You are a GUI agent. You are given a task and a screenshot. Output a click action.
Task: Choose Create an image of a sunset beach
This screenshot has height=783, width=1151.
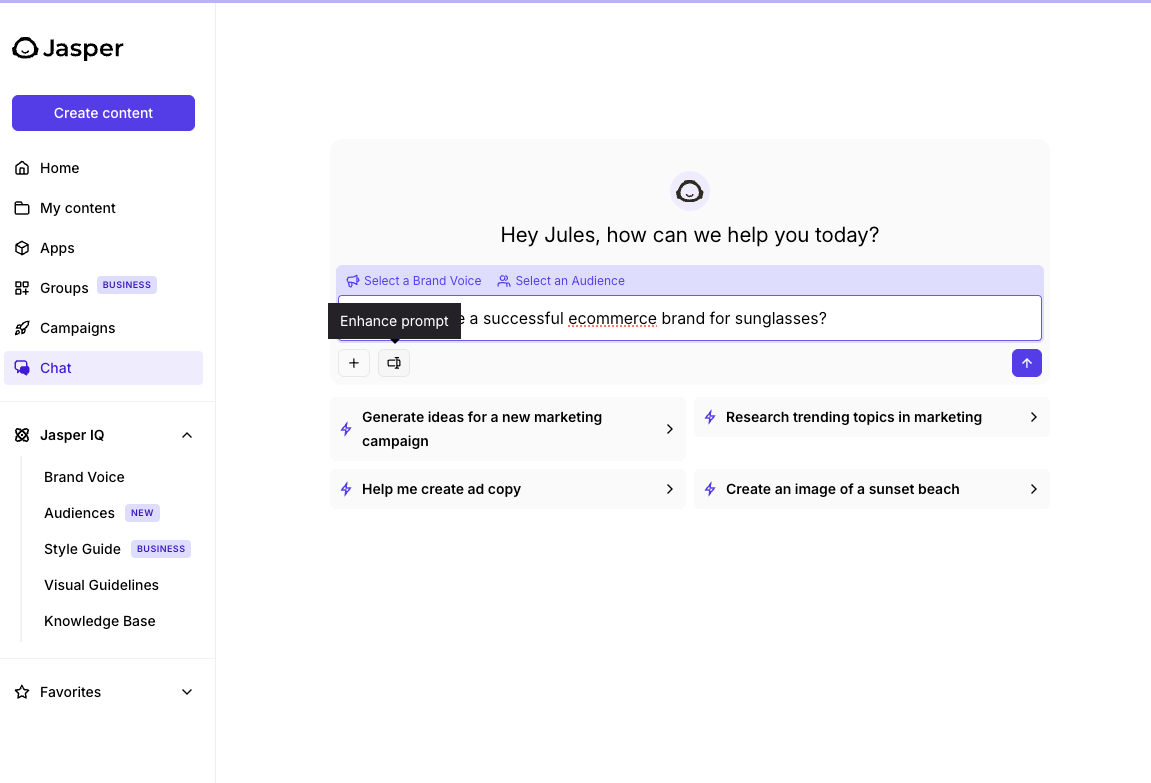(872, 489)
